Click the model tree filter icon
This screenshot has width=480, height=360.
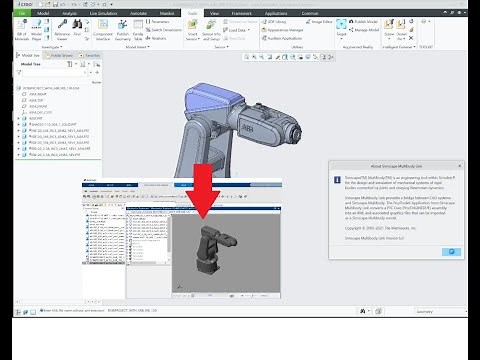point(19,72)
